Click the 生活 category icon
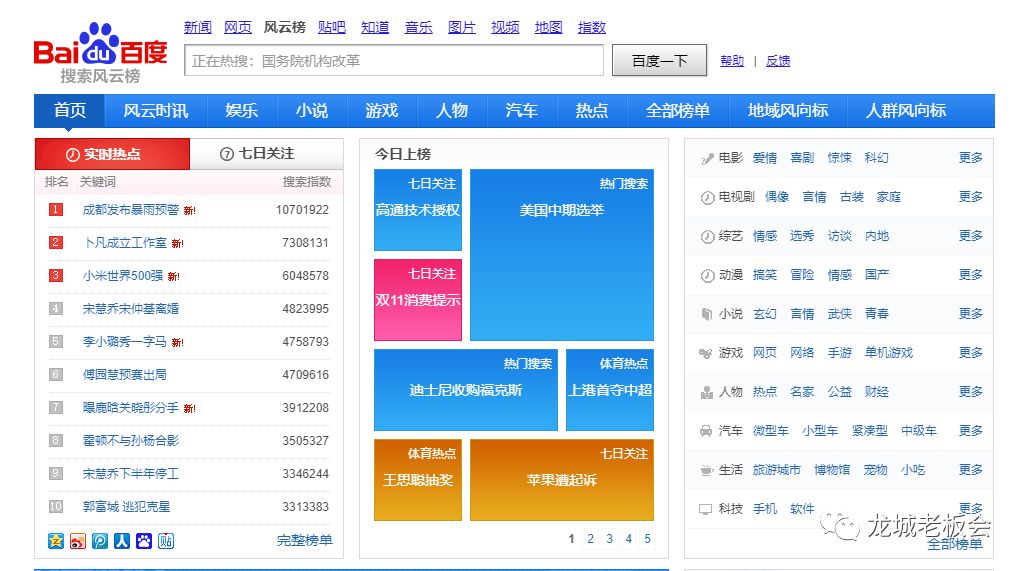This screenshot has height=571, width=1025. pos(706,470)
